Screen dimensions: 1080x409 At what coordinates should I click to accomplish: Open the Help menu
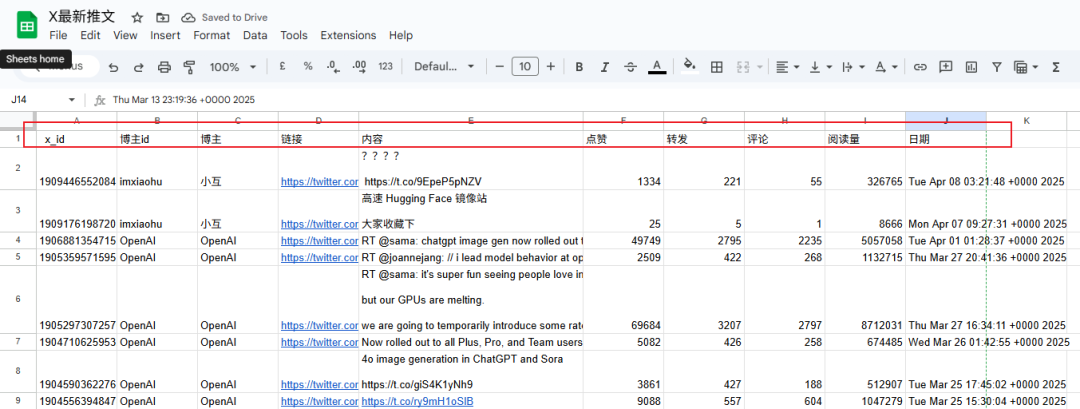click(x=401, y=35)
